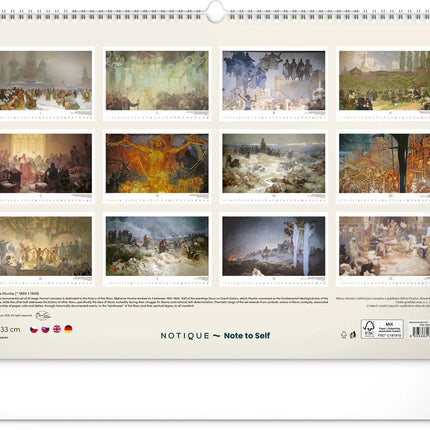Click the German flag icon
Image resolution: width=430 pixels, height=430 pixels.
point(68,329)
